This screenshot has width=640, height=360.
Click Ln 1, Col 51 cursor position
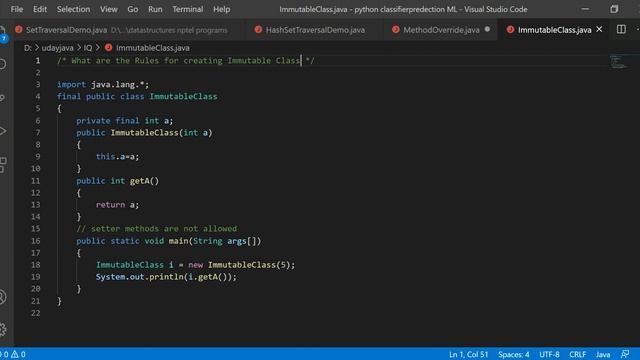click(x=469, y=354)
